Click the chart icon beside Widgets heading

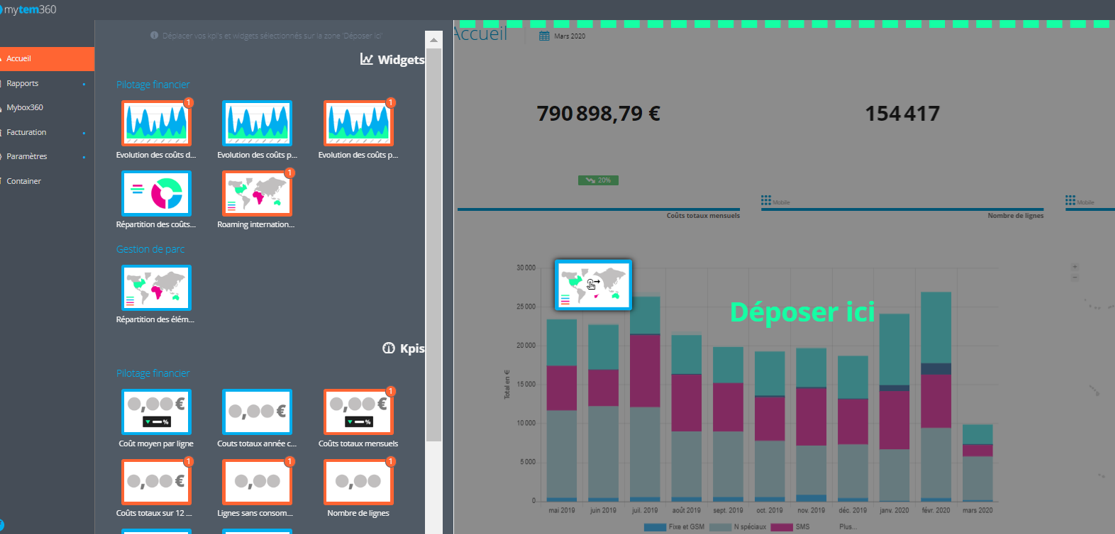tap(367, 59)
